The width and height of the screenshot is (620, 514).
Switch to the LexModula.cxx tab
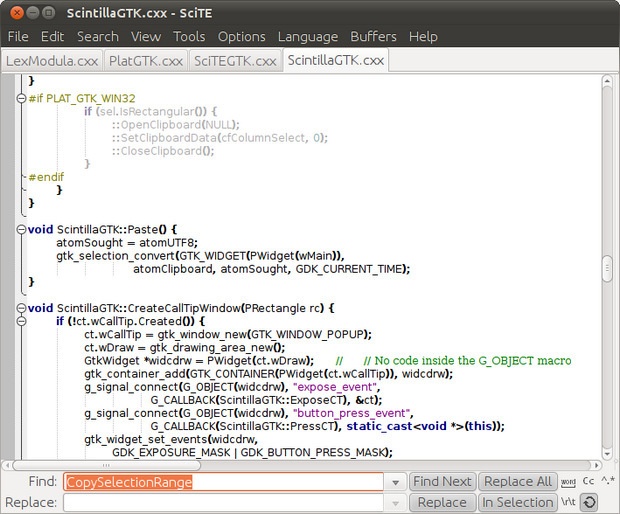coord(52,61)
